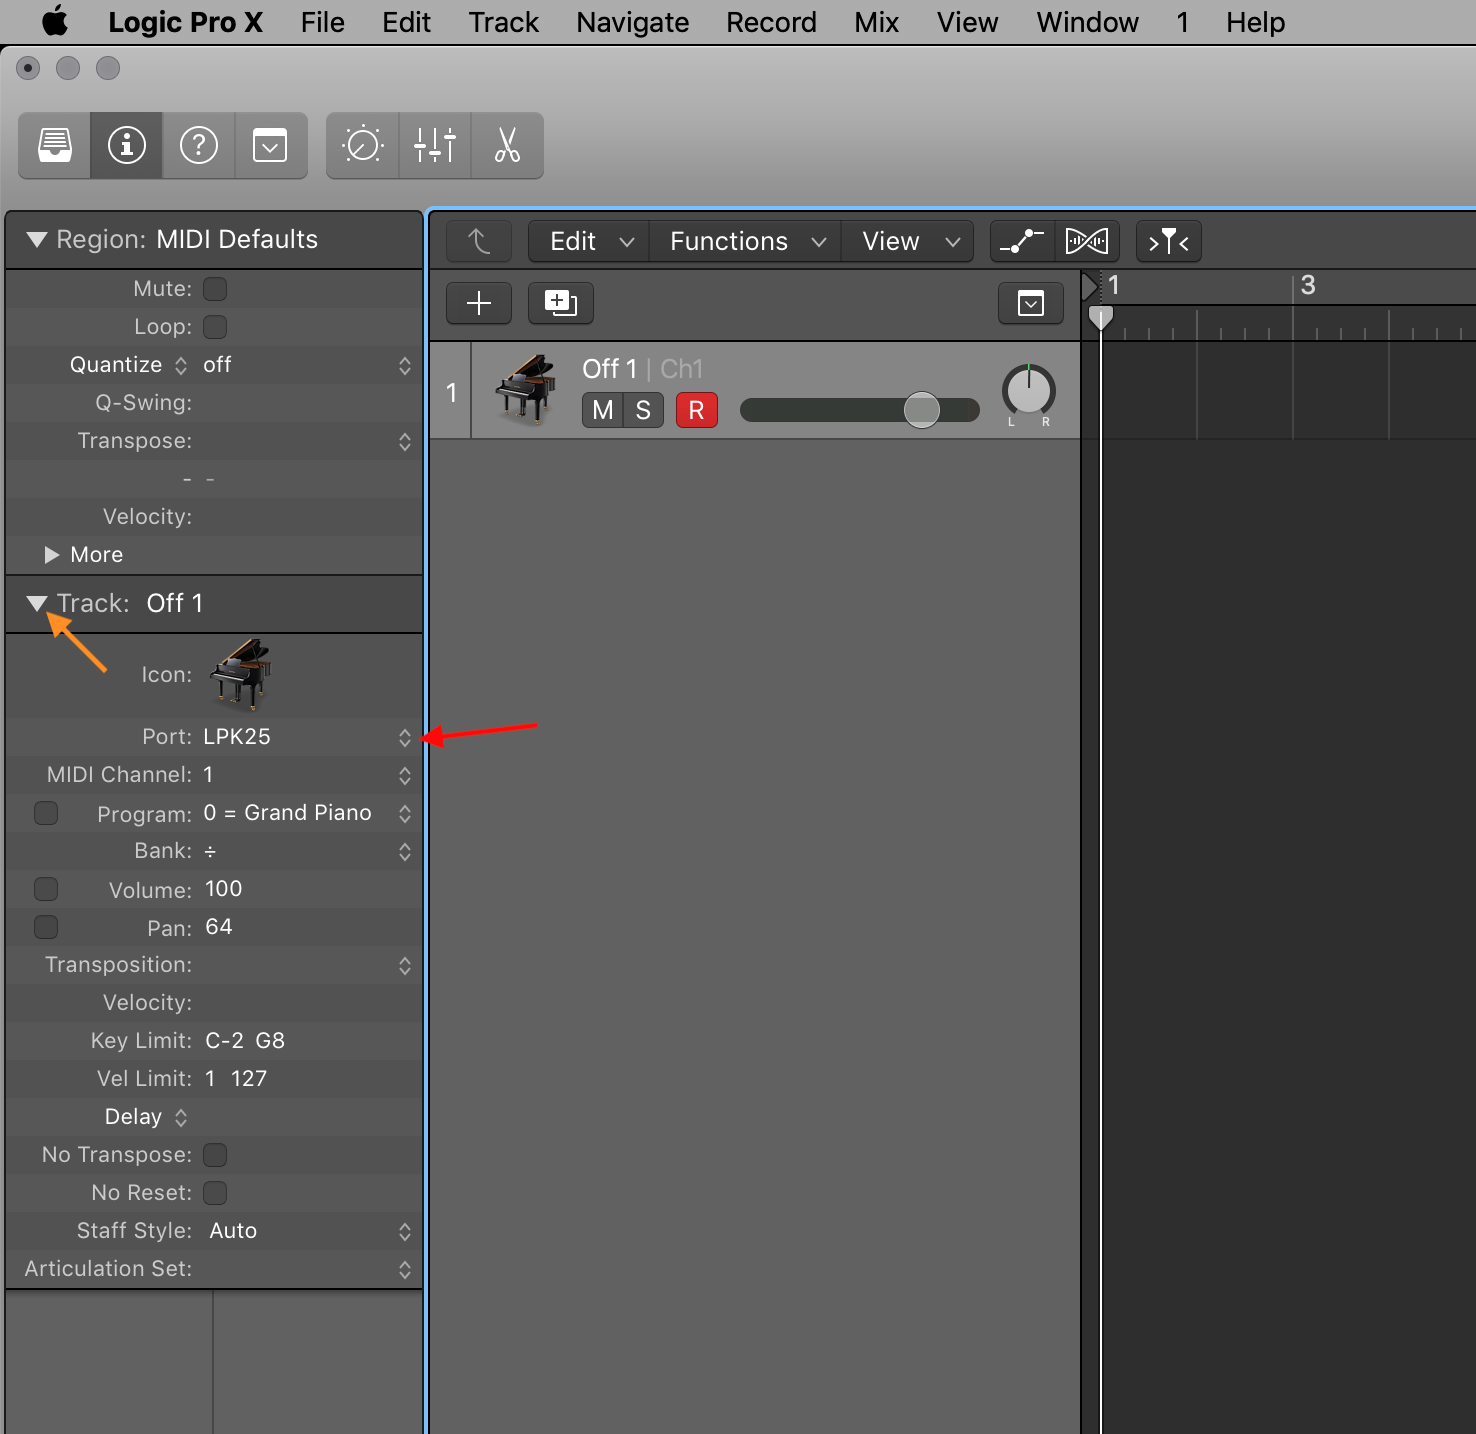The image size is (1476, 1434).
Task: Open the Apple menu
Action: [55, 22]
